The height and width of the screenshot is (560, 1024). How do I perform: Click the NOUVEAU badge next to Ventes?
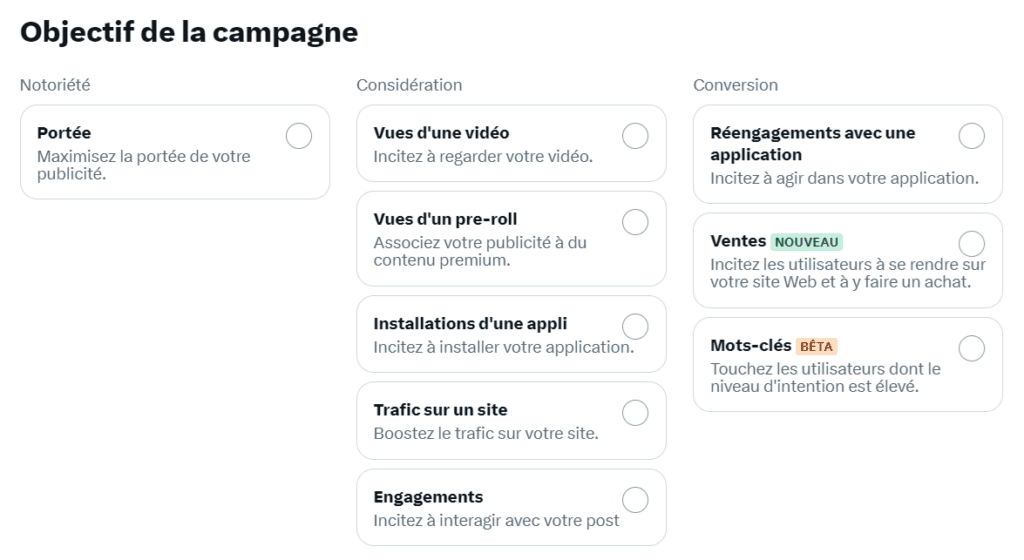tap(807, 242)
